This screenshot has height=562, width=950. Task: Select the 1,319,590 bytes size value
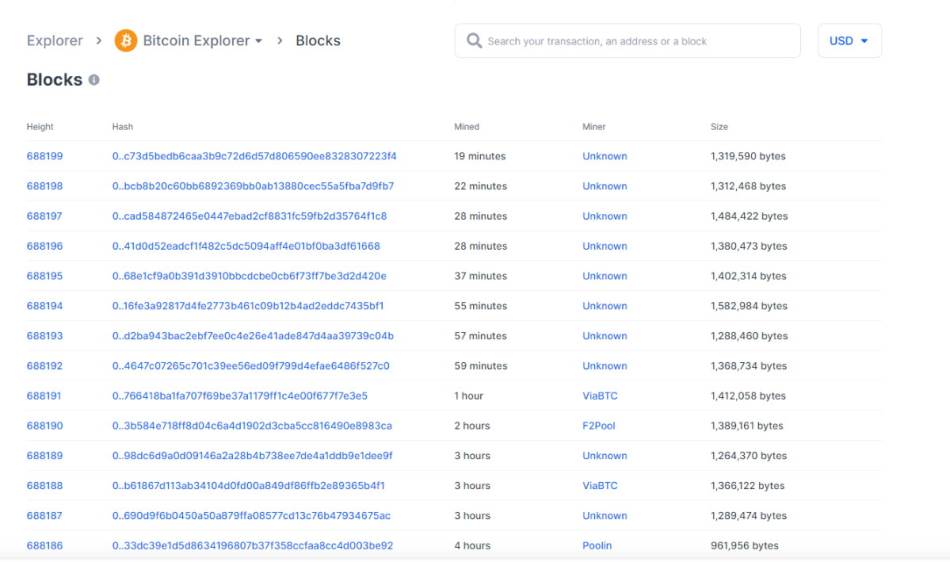coord(748,156)
